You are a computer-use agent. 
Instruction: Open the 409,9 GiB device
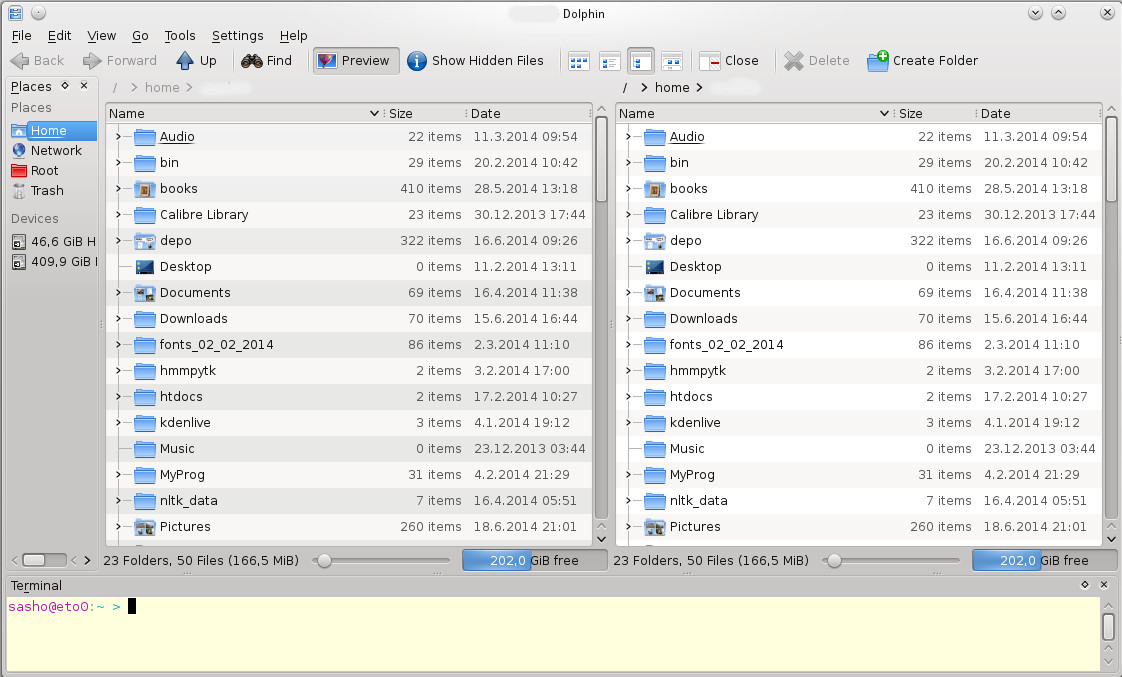point(53,262)
